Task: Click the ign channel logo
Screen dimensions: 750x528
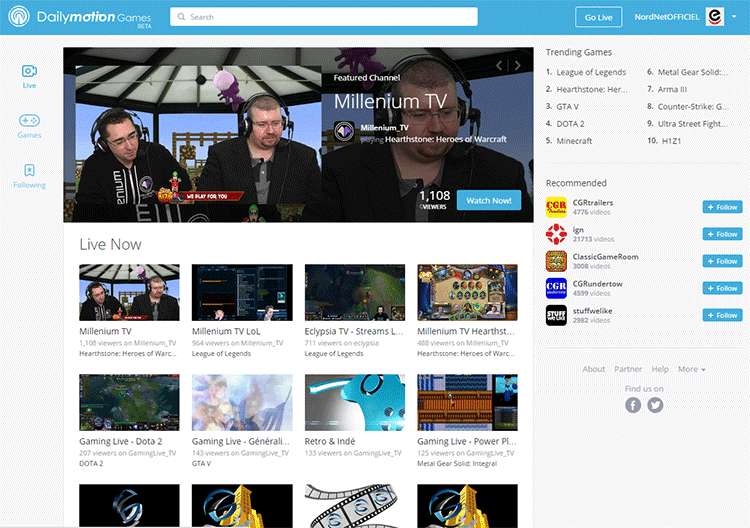Action: 556,234
